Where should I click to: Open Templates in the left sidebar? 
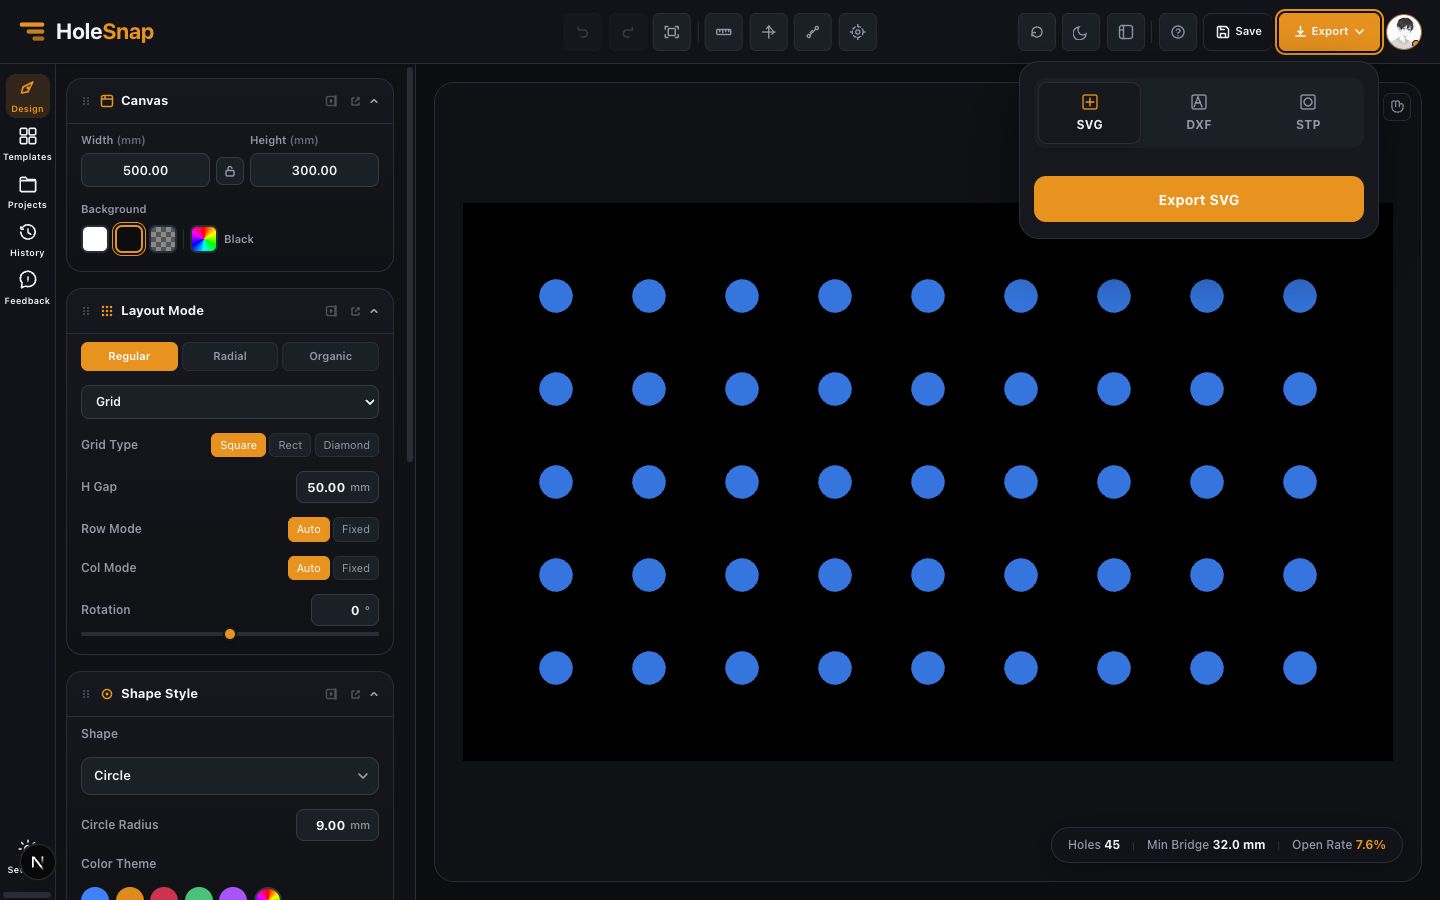point(27,143)
